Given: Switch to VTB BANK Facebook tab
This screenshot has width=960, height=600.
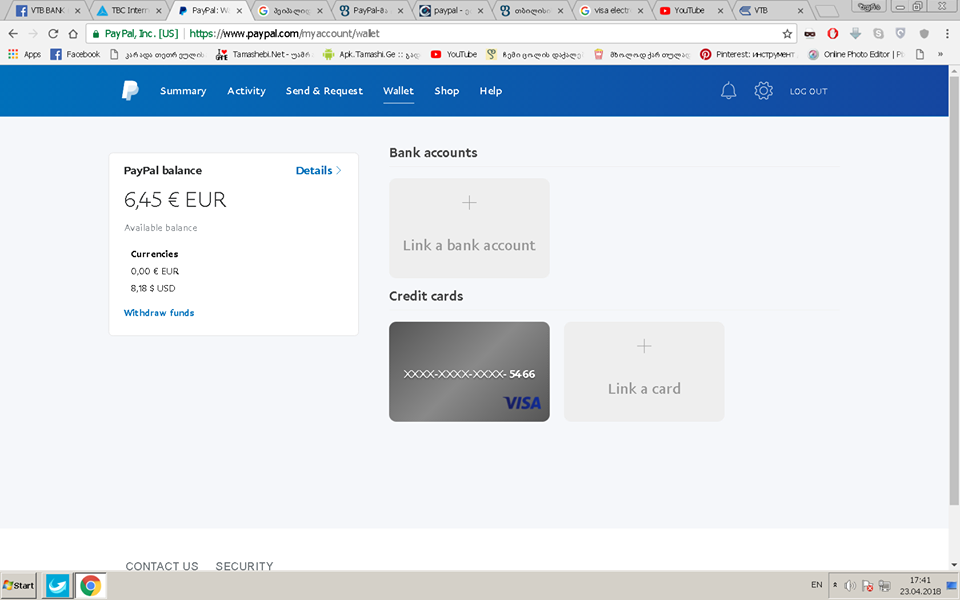Looking at the screenshot, I should (48, 10).
